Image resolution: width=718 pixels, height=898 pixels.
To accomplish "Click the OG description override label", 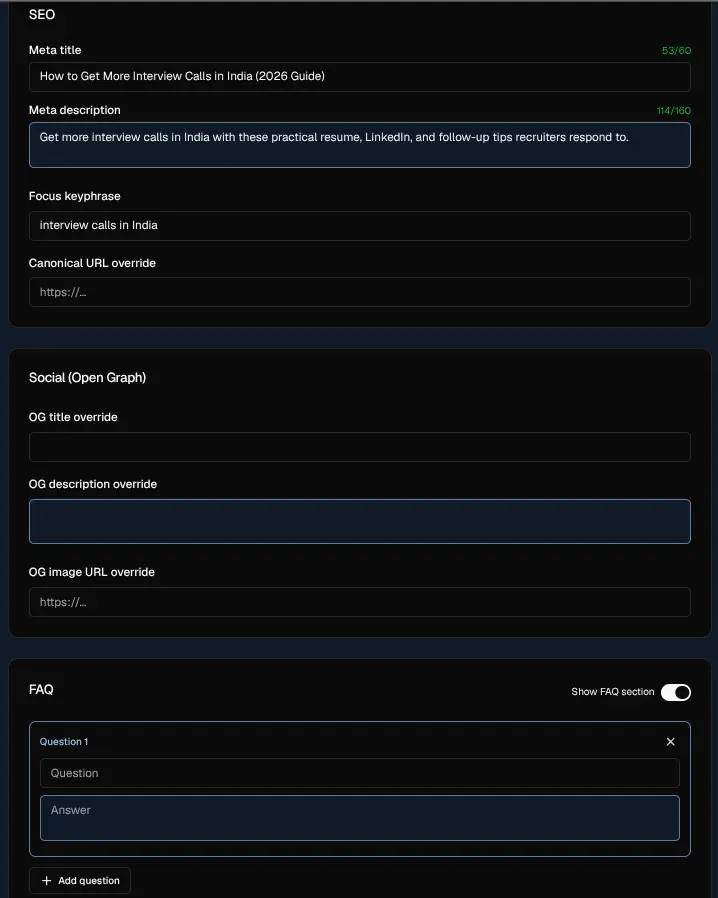I will 93,484.
